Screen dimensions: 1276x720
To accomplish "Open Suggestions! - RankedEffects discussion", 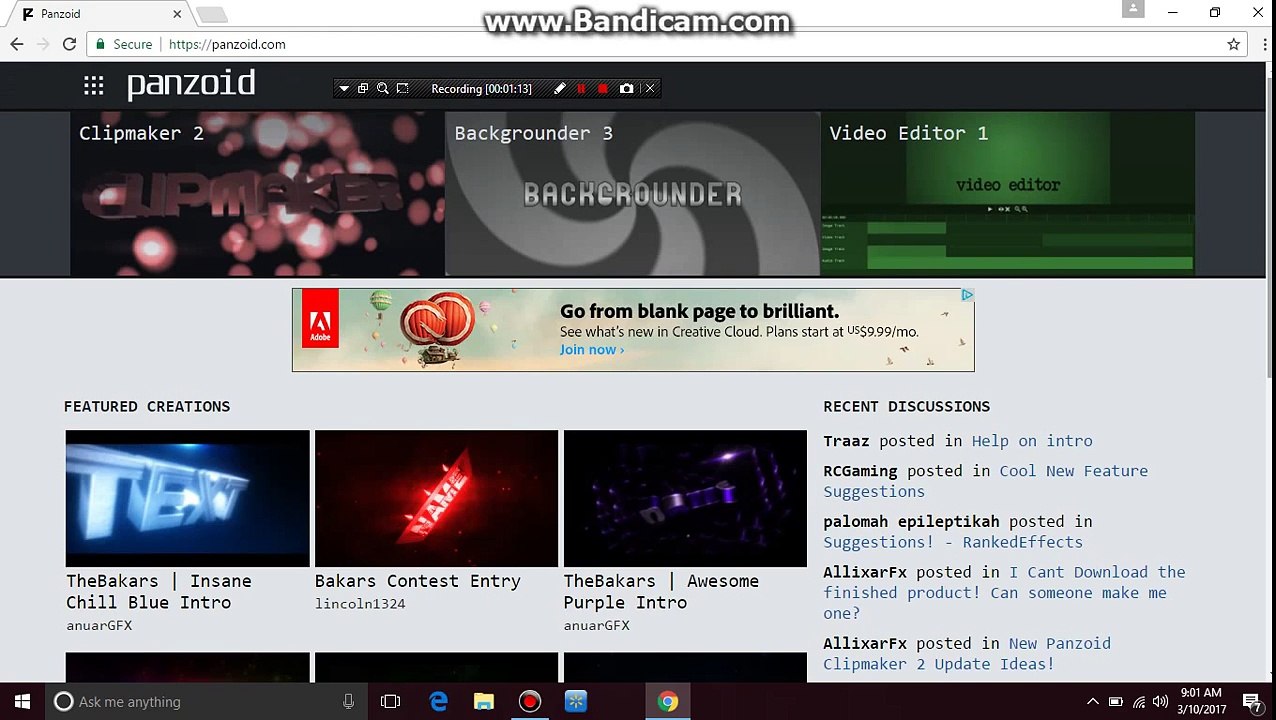I will 953,542.
